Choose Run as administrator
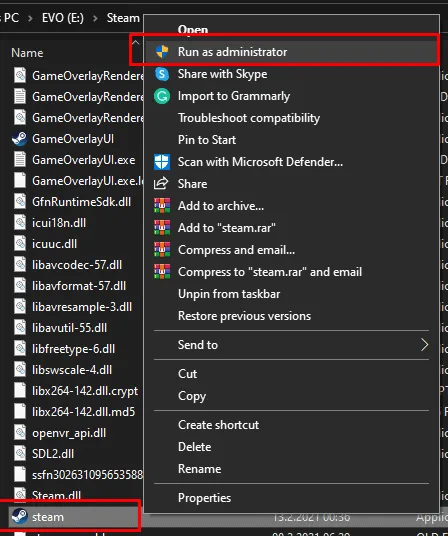This screenshot has width=448, height=536. click(292, 52)
